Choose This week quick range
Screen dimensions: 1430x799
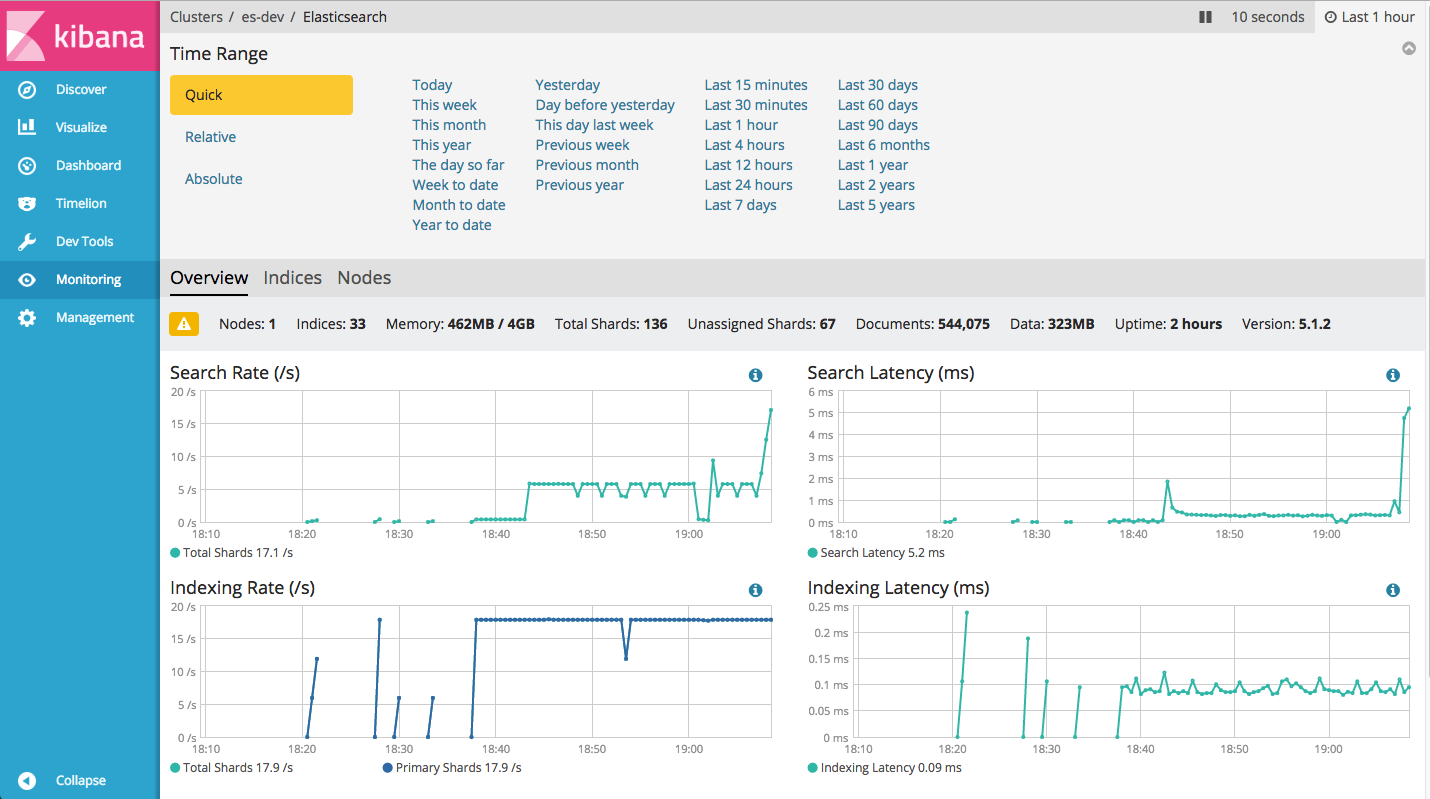click(x=444, y=105)
